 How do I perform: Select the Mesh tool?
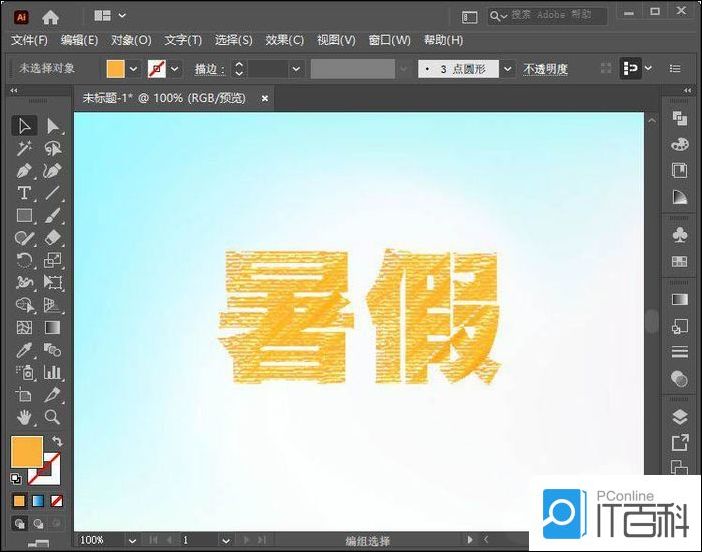[24, 327]
